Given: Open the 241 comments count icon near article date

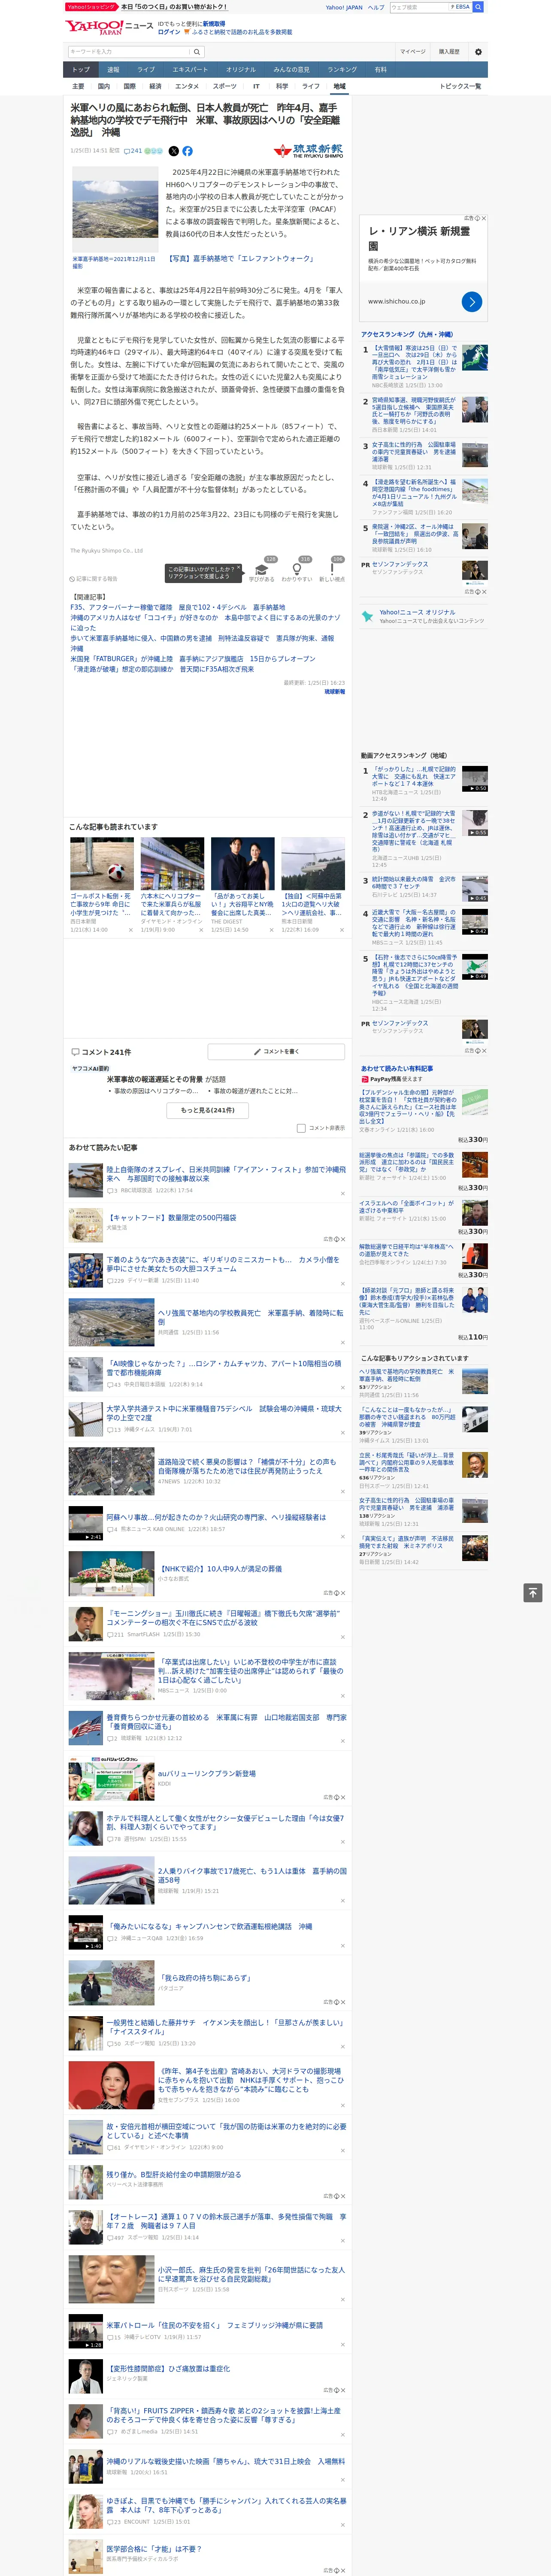Looking at the screenshot, I should point(132,151).
